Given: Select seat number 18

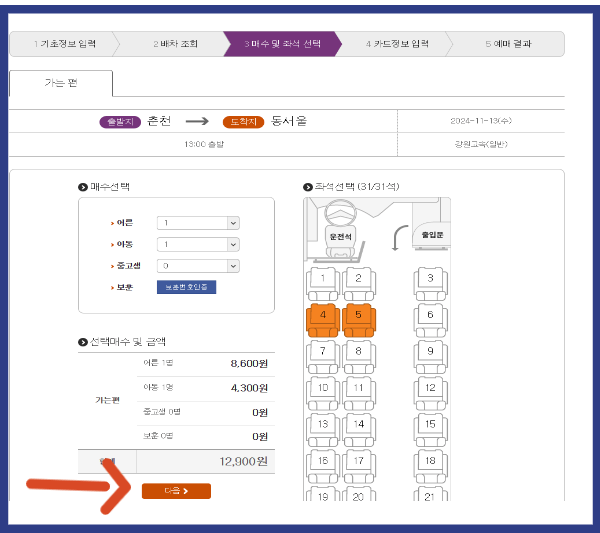Looking at the screenshot, I should (x=430, y=466).
